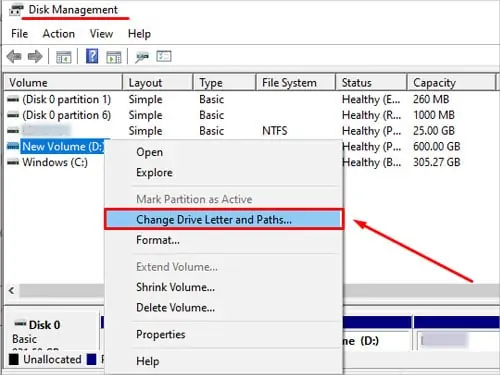Click Show/Hide Console Tree toolbar icon
The width and height of the screenshot is (500, 375).
click(63, 57)
